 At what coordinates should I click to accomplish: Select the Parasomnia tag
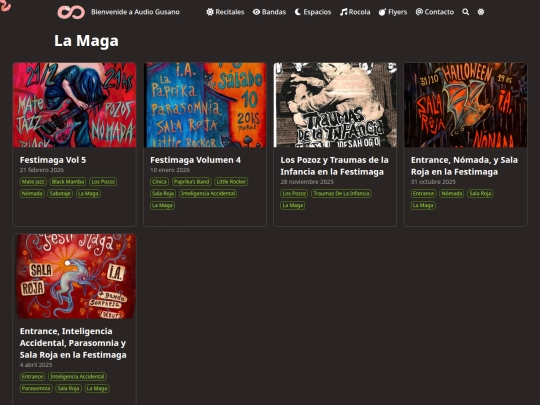click(36, 388)
